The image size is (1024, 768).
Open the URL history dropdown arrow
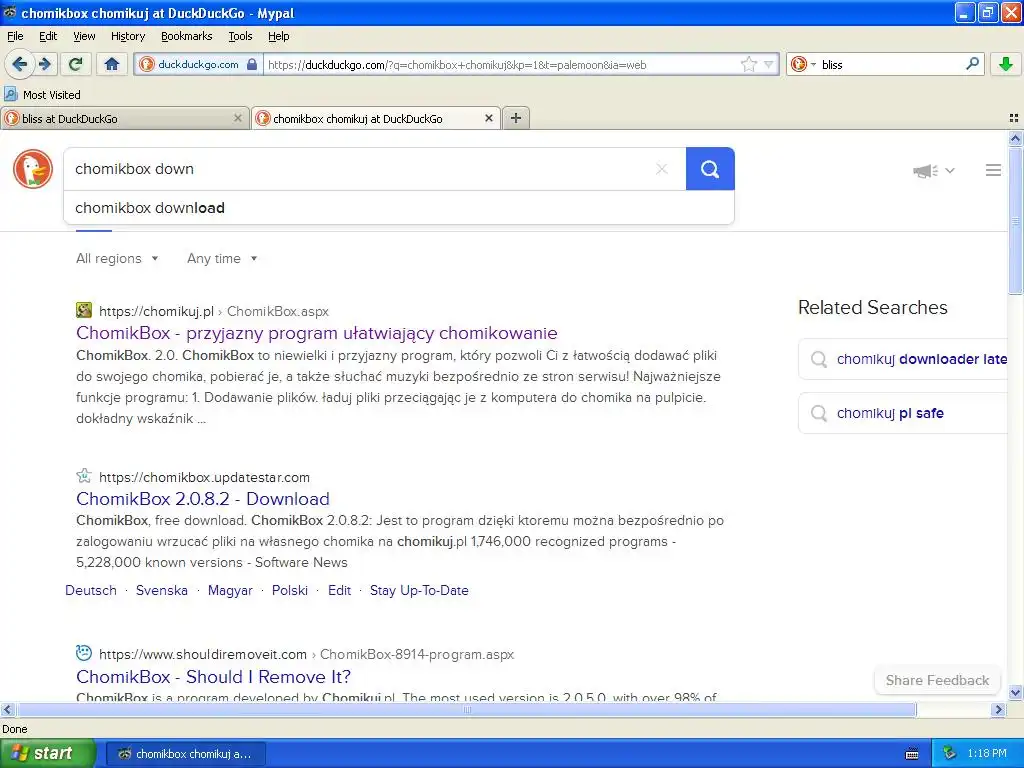click(x=769, y=64)
